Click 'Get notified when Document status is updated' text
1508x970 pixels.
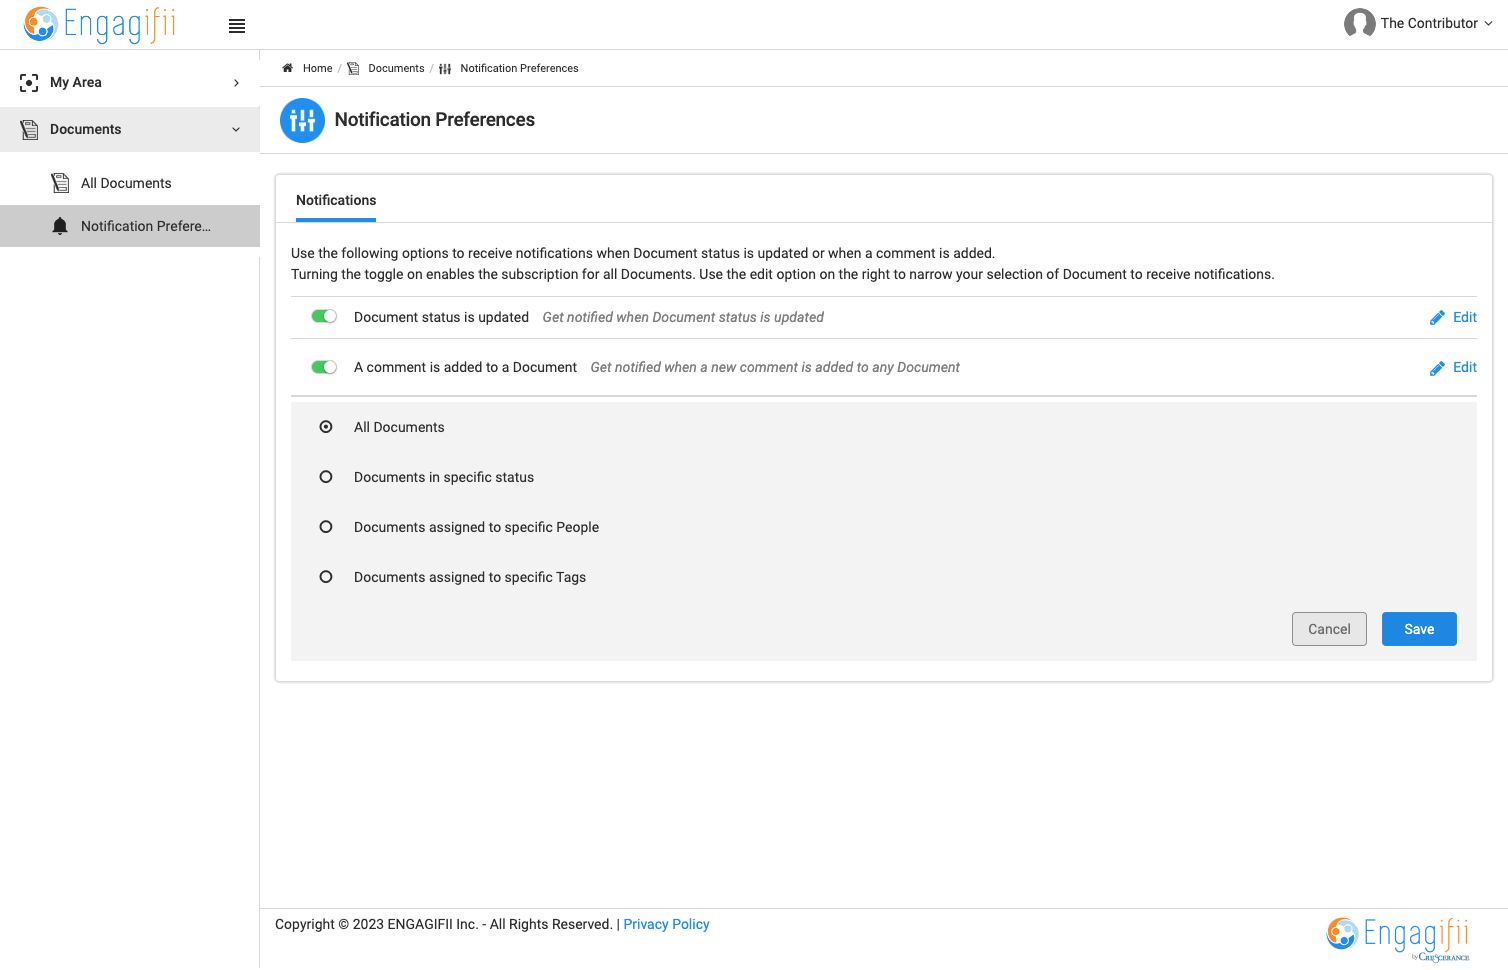[x=683, y=317]
